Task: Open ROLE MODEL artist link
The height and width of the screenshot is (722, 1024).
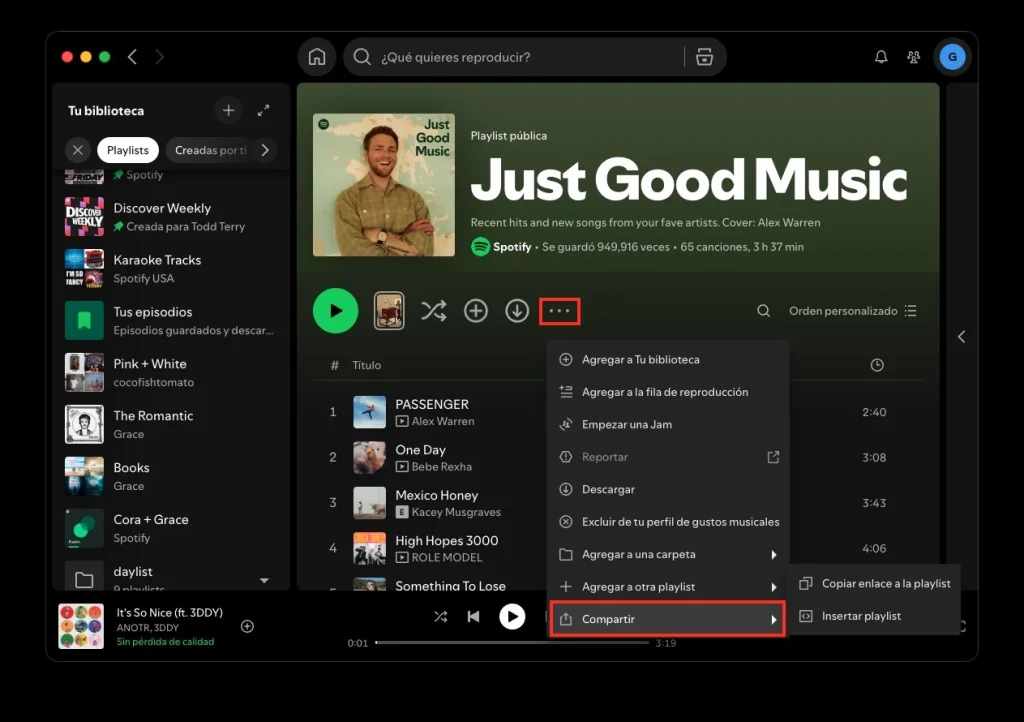Action: [x=447, y=557]
